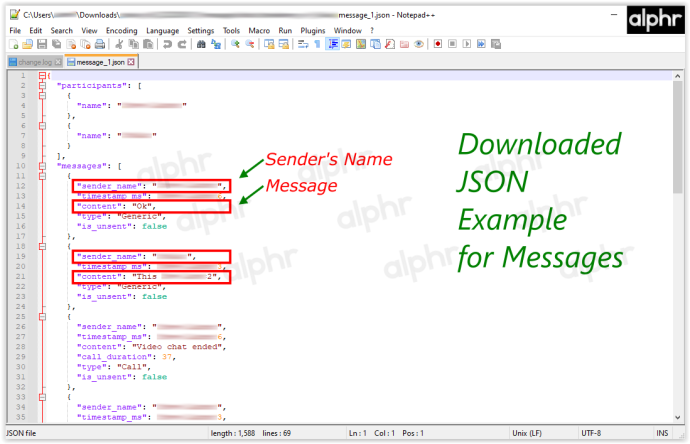Toggle show all characters paragraph icon
Image resolution: width=690 pixels, height=444 pixels.
317,44
